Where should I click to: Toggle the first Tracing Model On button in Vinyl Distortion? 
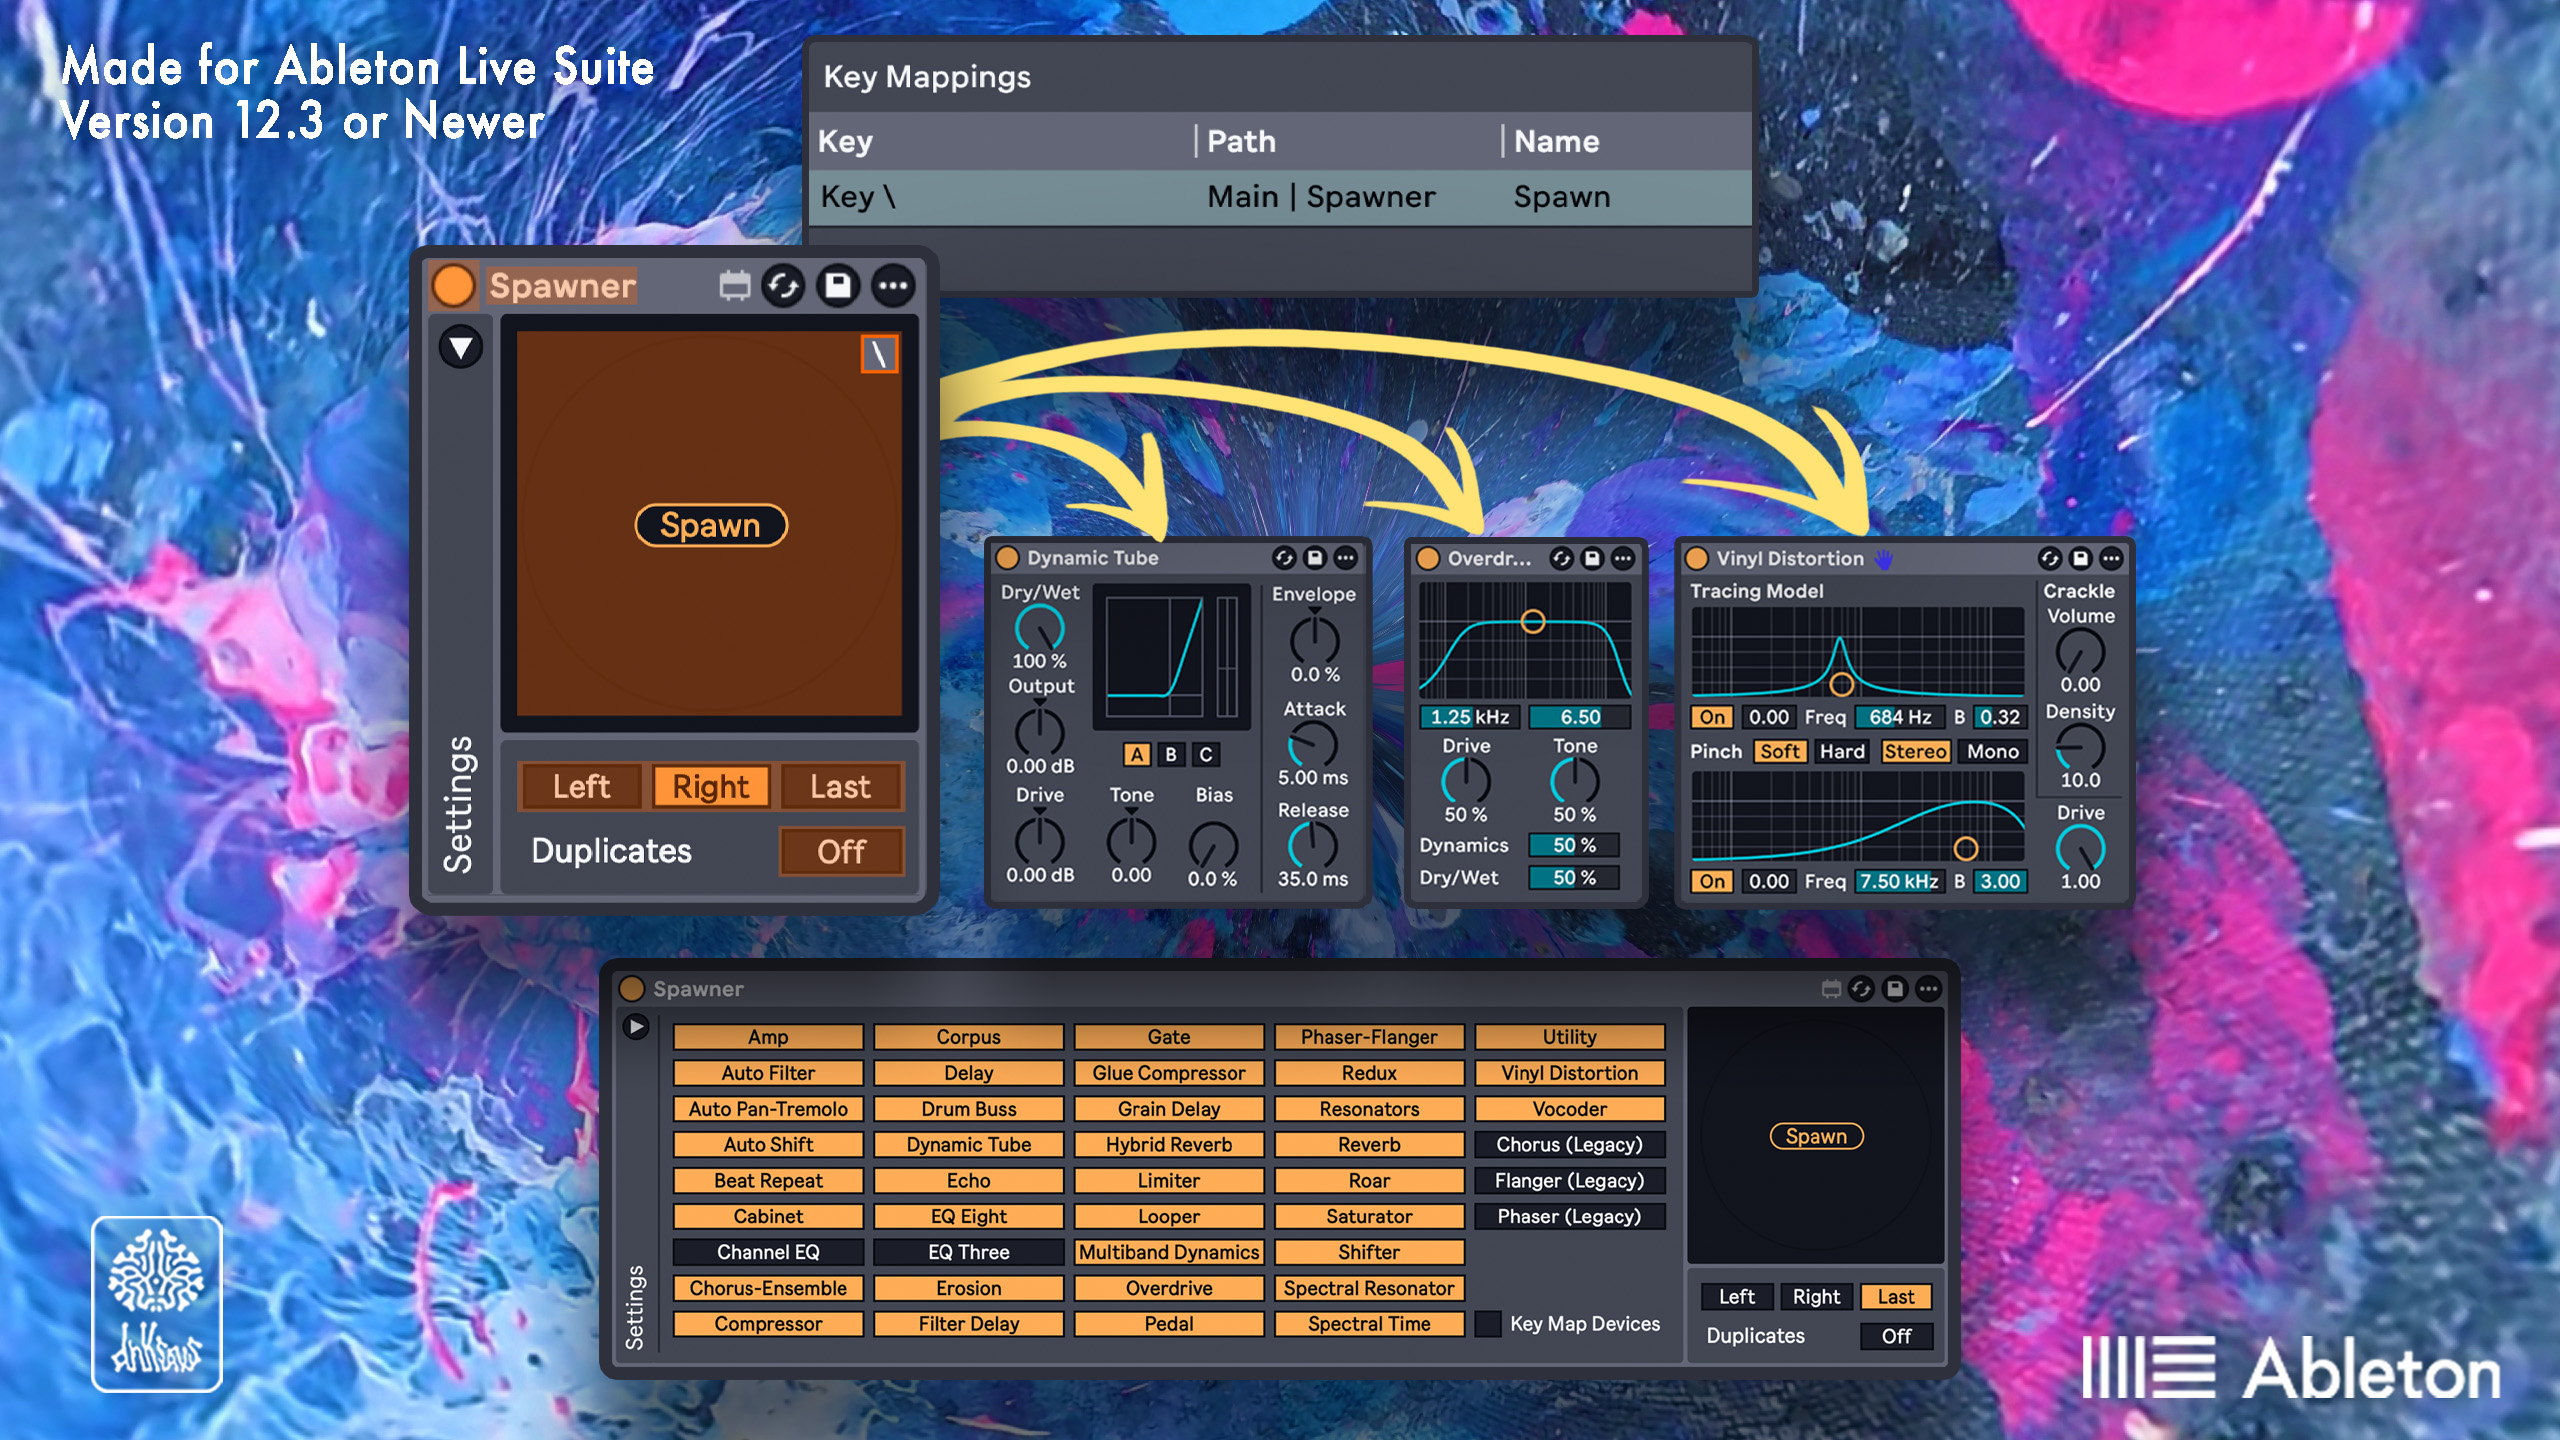point(1711,717)
